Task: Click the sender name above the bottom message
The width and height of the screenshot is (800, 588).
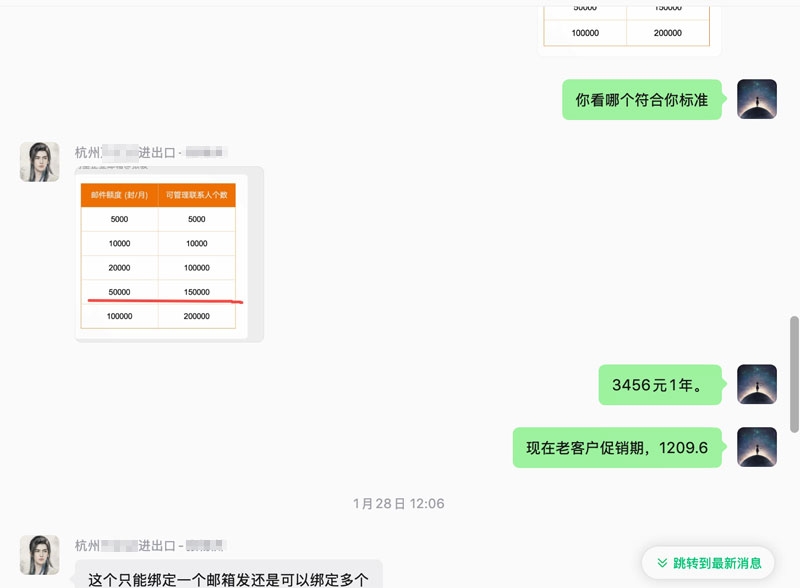Action: (x=151, y=545)
